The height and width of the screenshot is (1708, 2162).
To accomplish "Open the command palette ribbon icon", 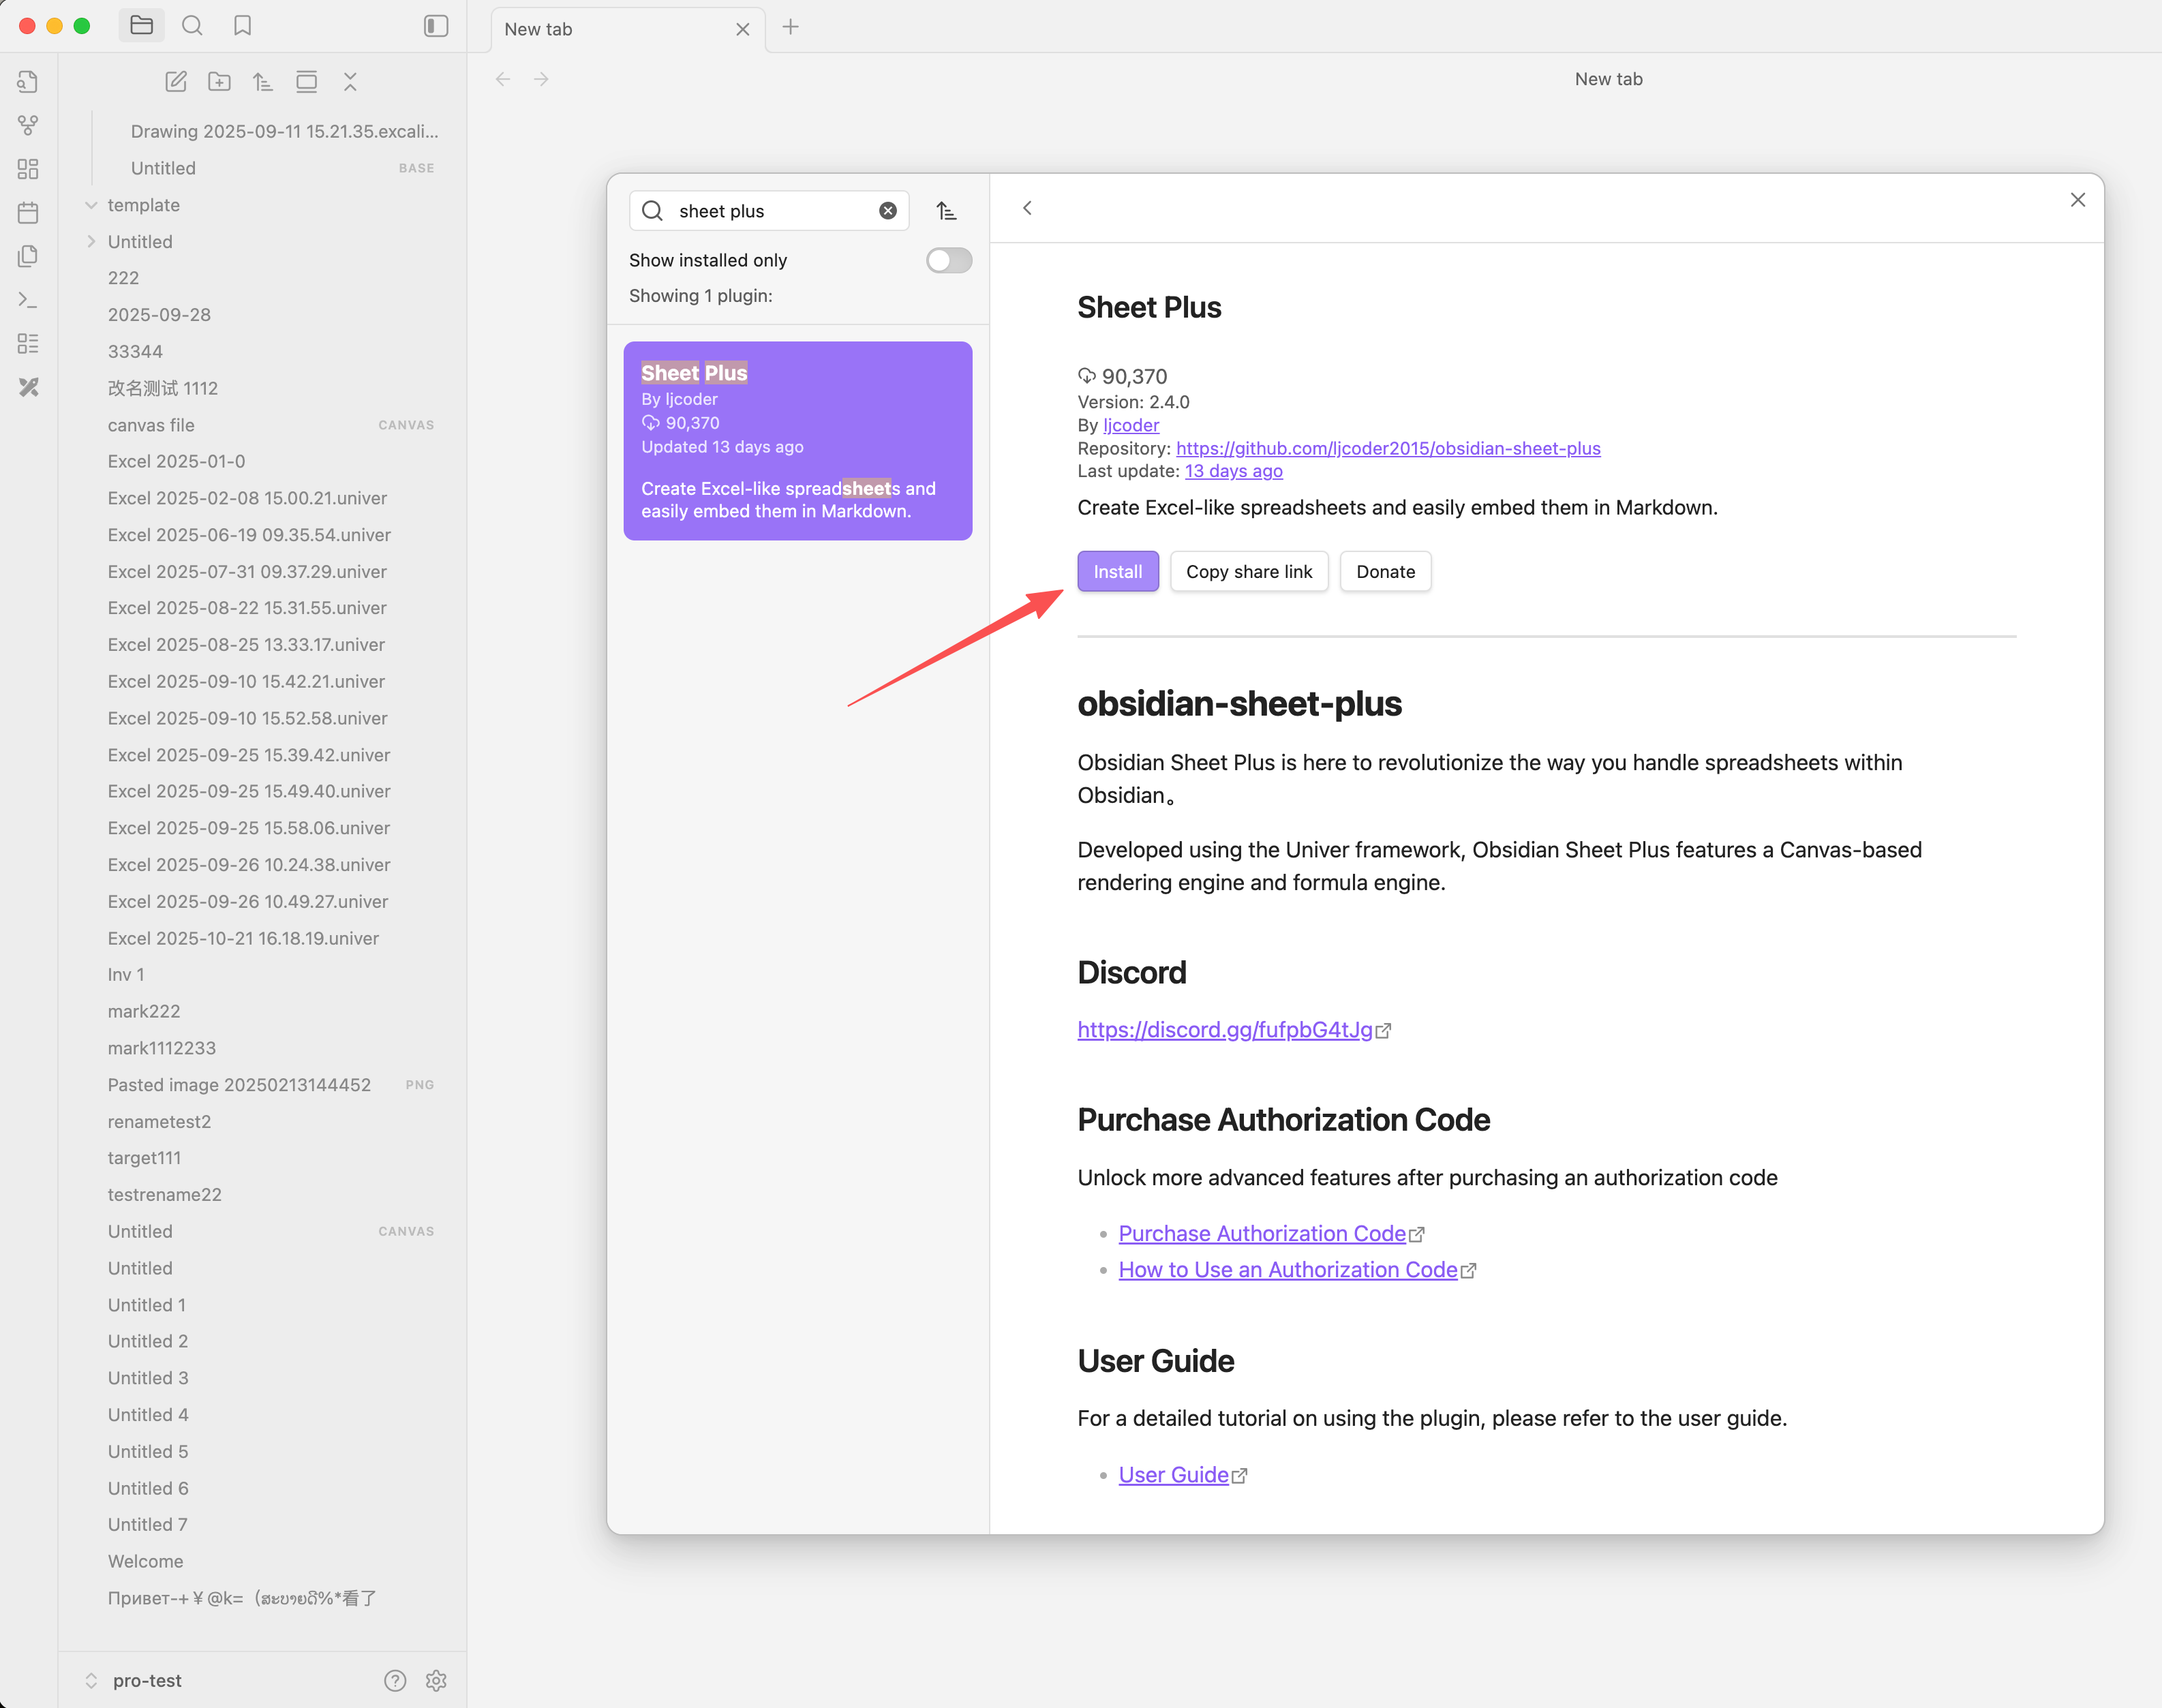I will click(28, 300).
